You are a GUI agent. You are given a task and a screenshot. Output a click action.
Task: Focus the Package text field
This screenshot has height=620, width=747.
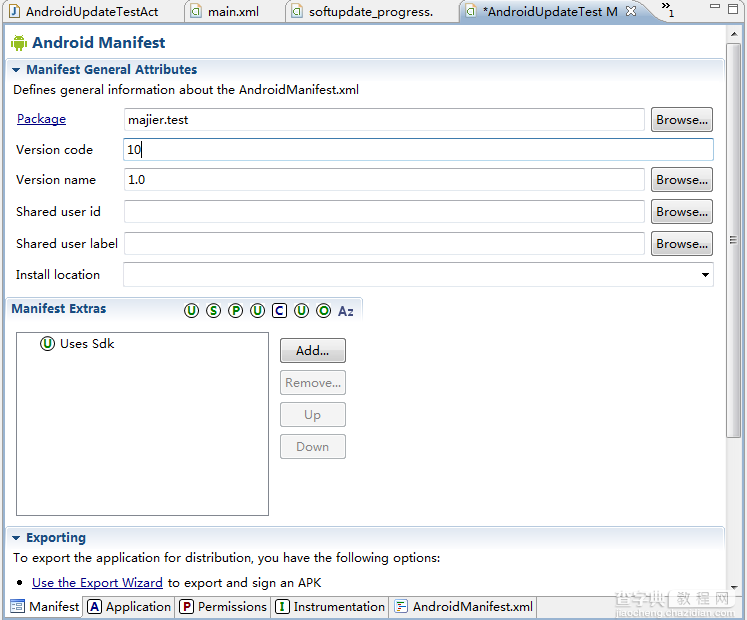tap(384, 120)
